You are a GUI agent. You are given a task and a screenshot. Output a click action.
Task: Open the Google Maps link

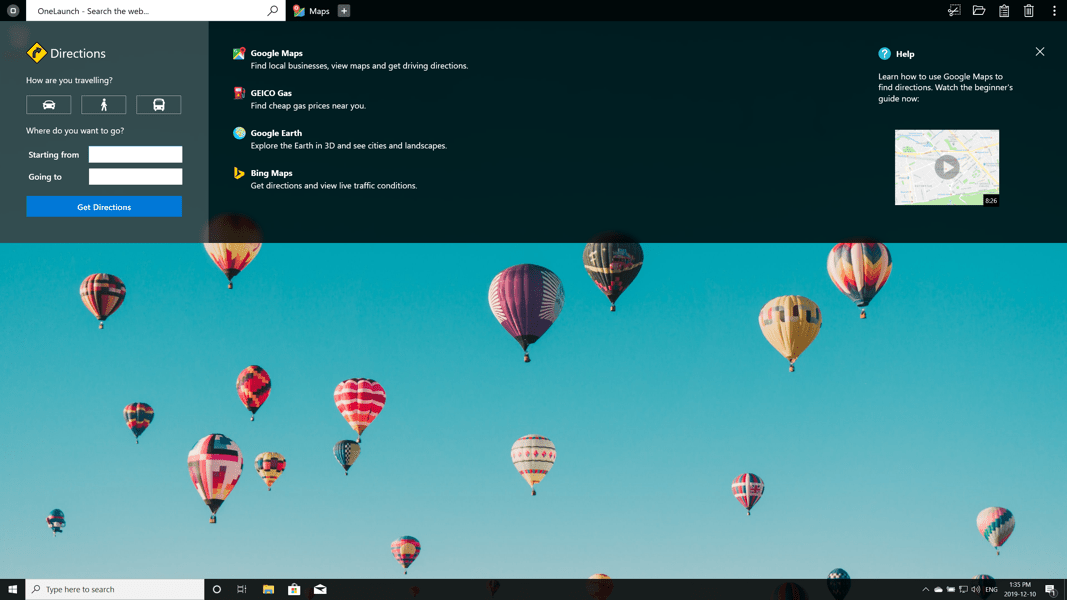pyautogui.click(x=276, y=53)
